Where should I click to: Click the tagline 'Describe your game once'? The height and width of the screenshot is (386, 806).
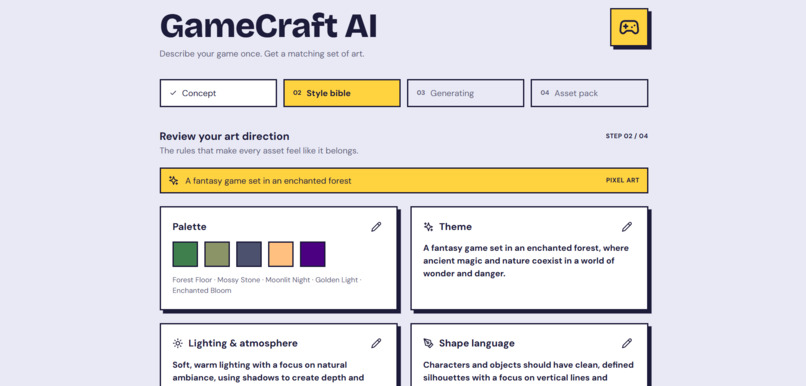[262, 53]
